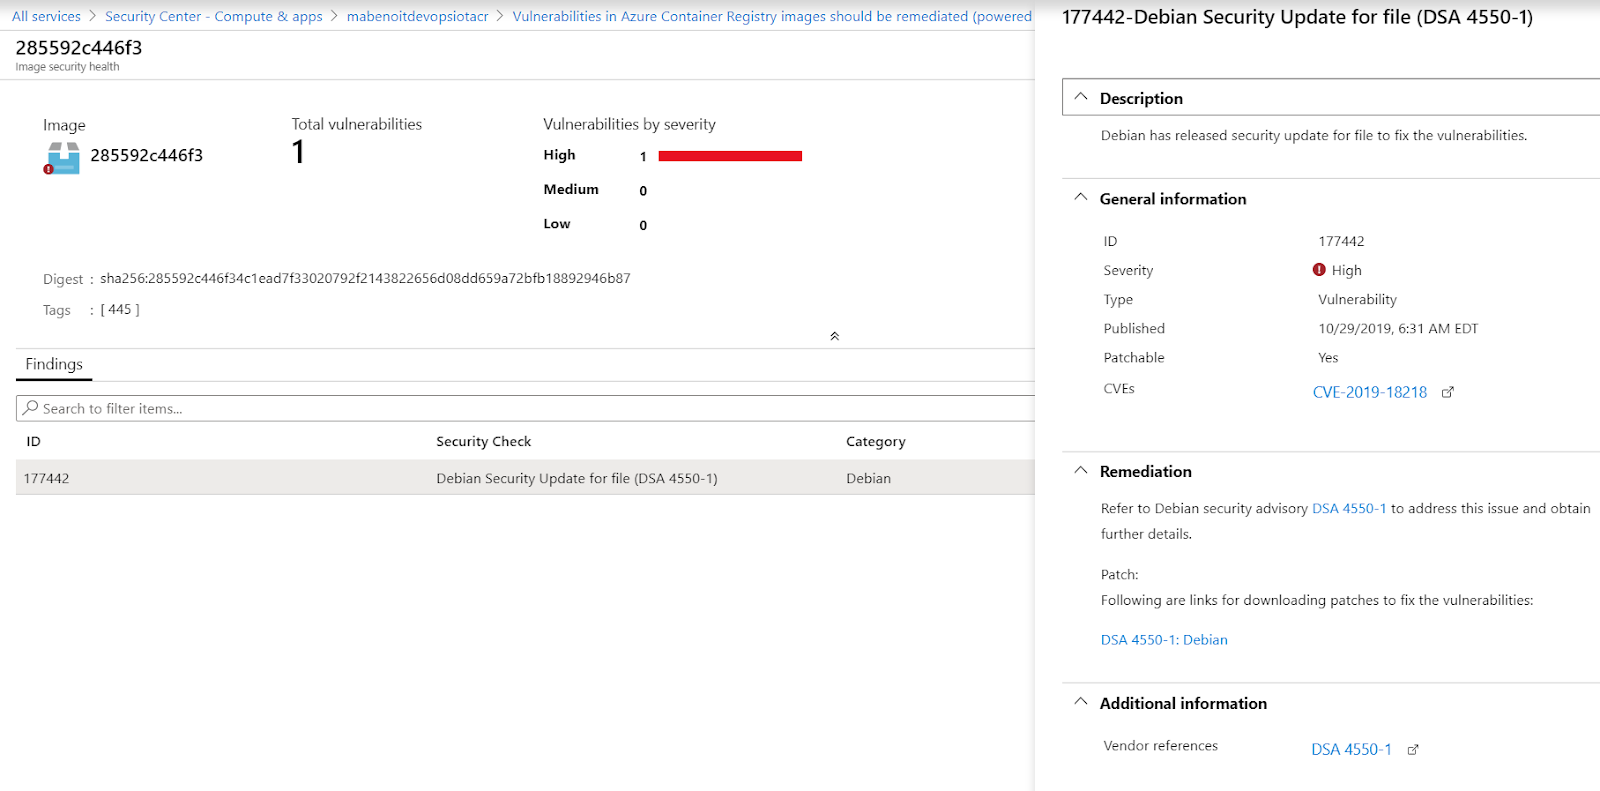Click the sha256 digest value
The image size is (1600, 791).
pos(365,278)
